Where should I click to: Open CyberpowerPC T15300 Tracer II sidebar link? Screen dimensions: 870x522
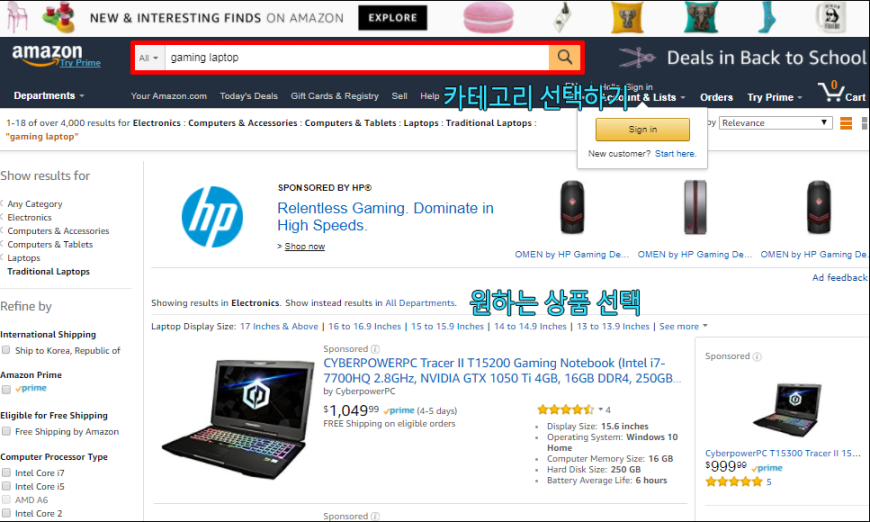click(783, 453)
